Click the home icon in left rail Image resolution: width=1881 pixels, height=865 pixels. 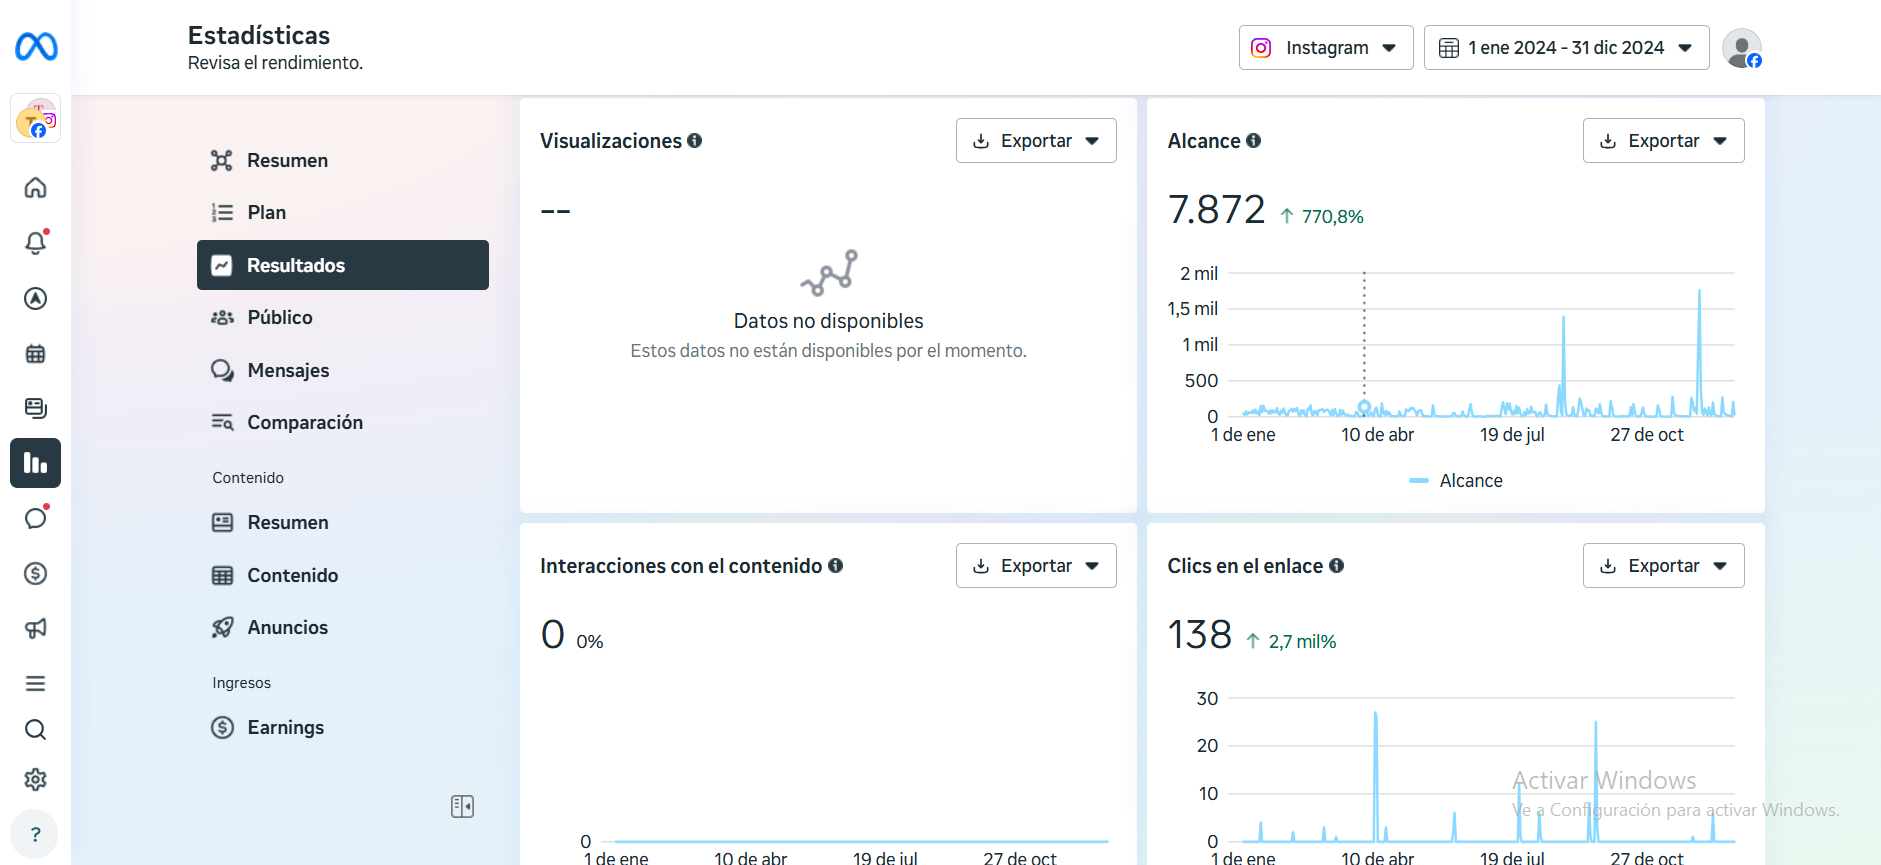[36, 188]
